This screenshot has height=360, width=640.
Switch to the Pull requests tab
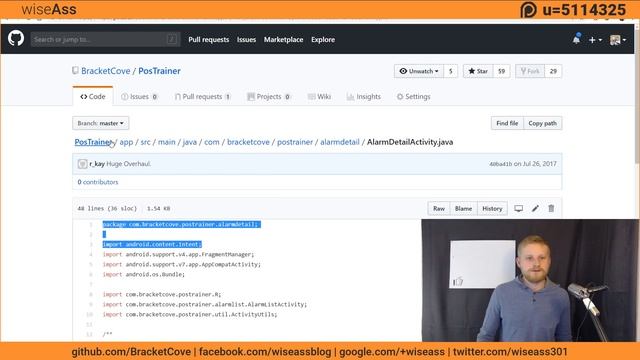(x=202, y=97)
